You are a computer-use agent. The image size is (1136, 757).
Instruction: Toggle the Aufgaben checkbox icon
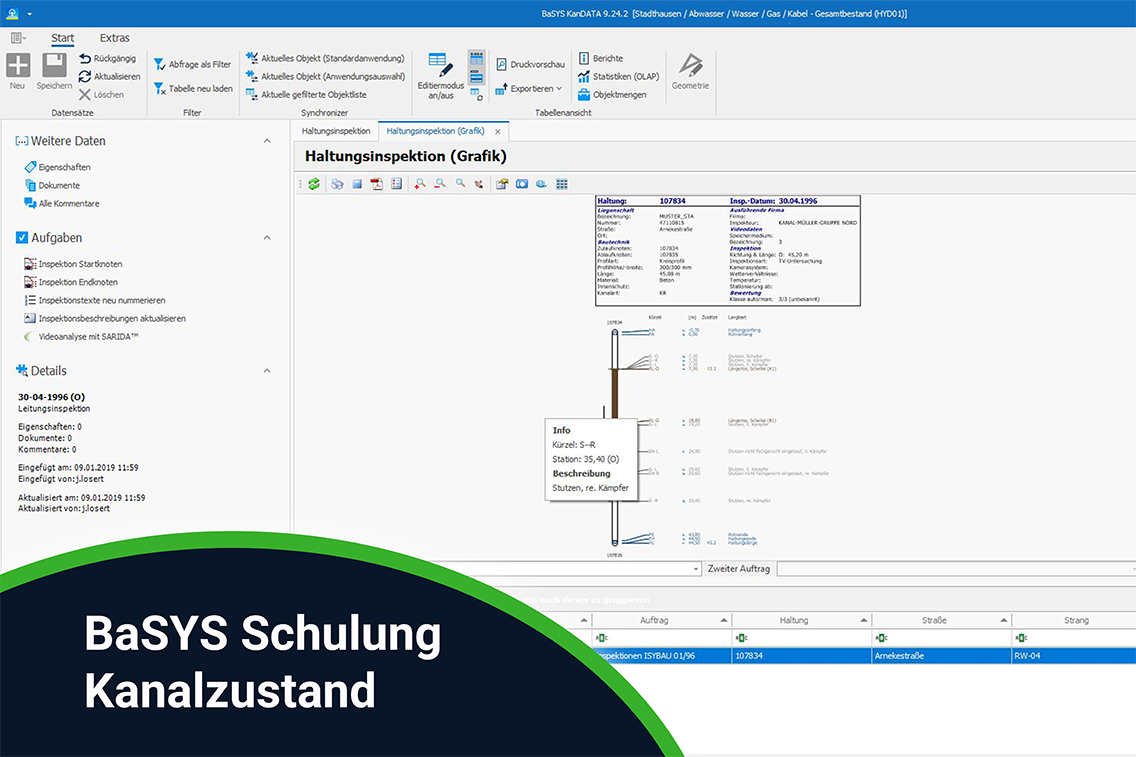tap(22, 238)
